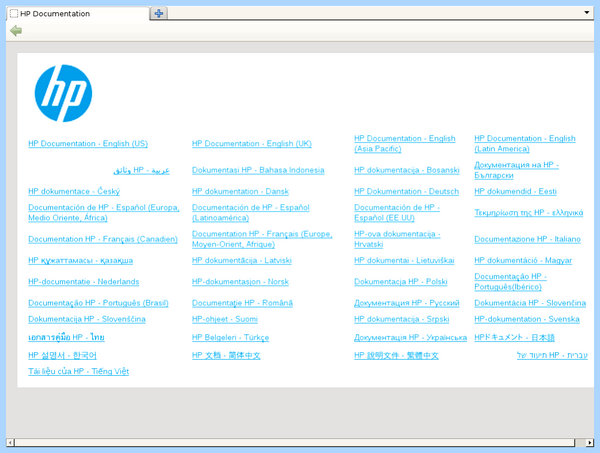
Task: Open Español (Europa, Medio Oriente, África) link
Action: pos(104,212)
